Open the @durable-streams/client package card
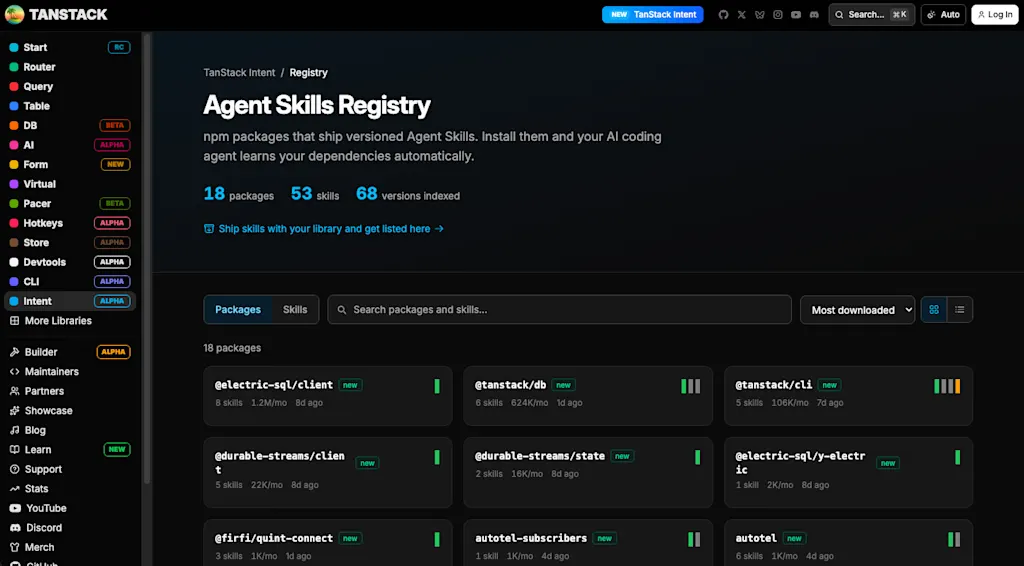Screen dimensions: 1024x566 [328, 473]
